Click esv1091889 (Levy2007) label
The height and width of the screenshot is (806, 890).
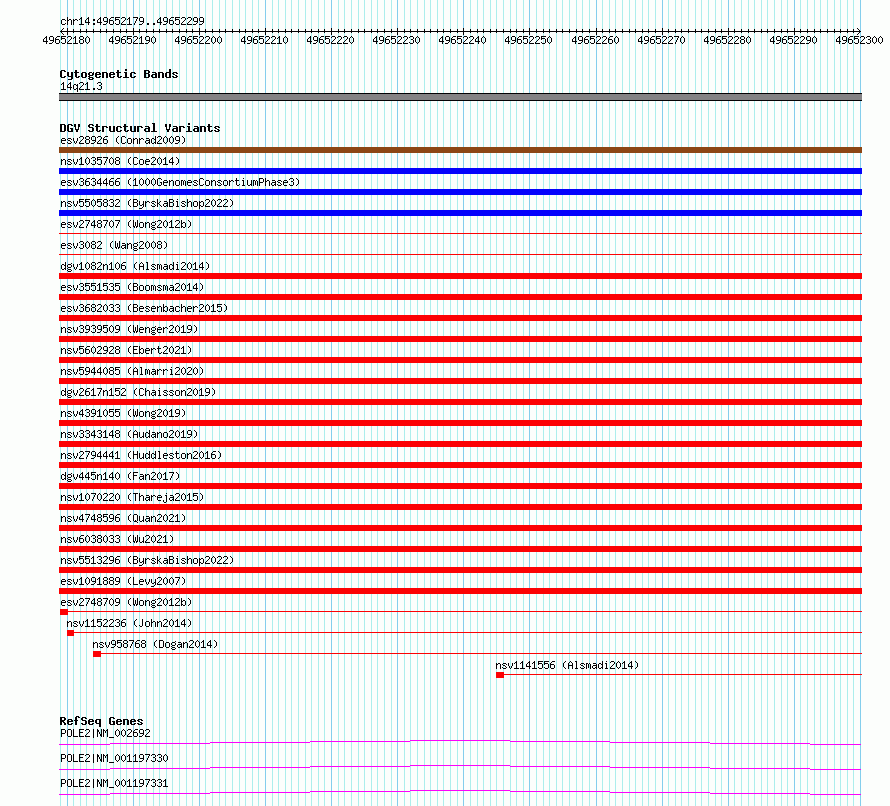[123, 581]
